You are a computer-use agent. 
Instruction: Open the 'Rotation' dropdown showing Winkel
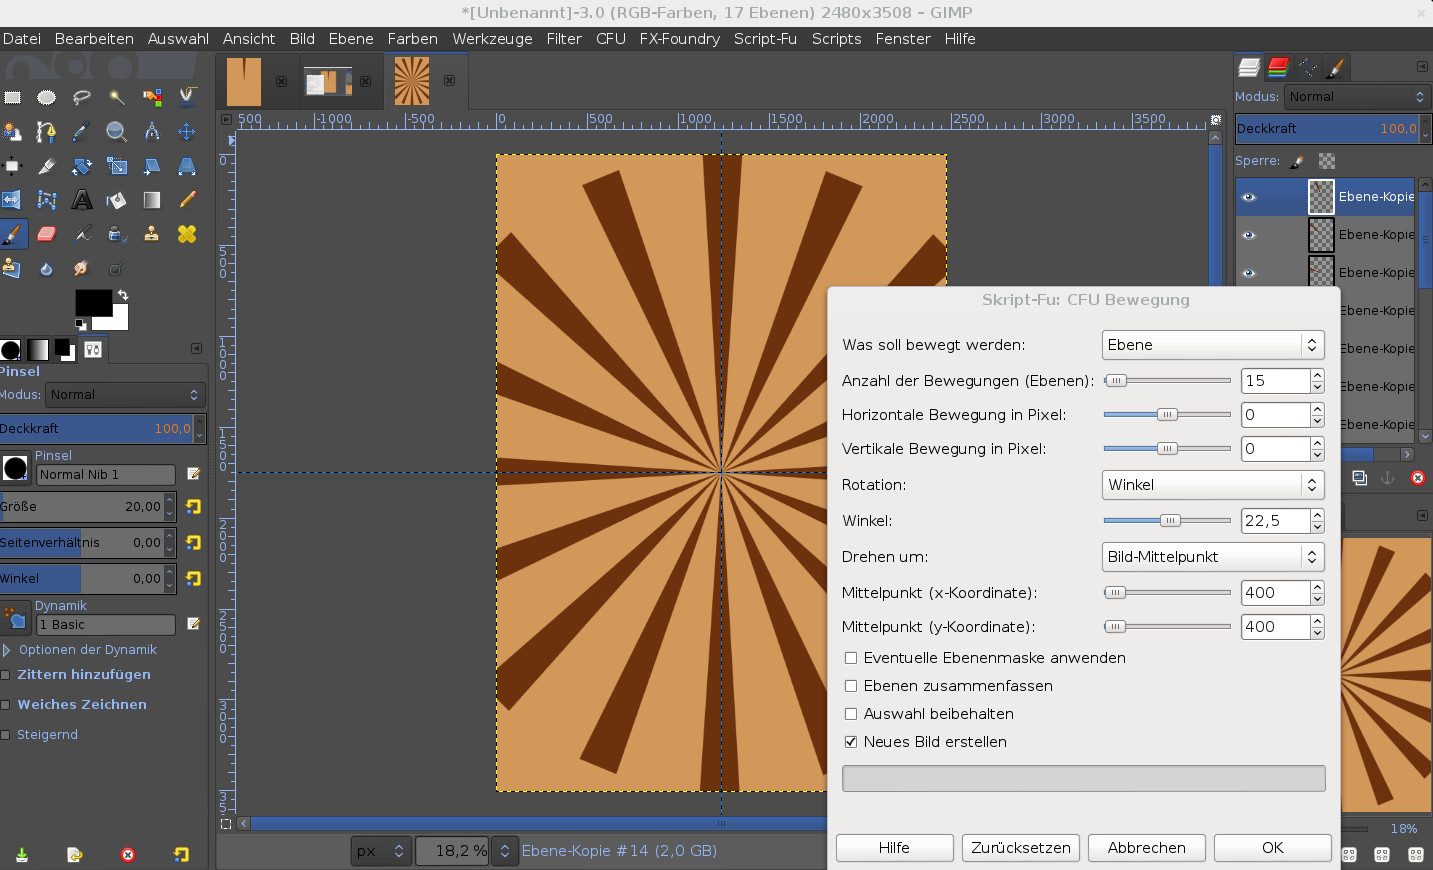[x=1212, y=485]
